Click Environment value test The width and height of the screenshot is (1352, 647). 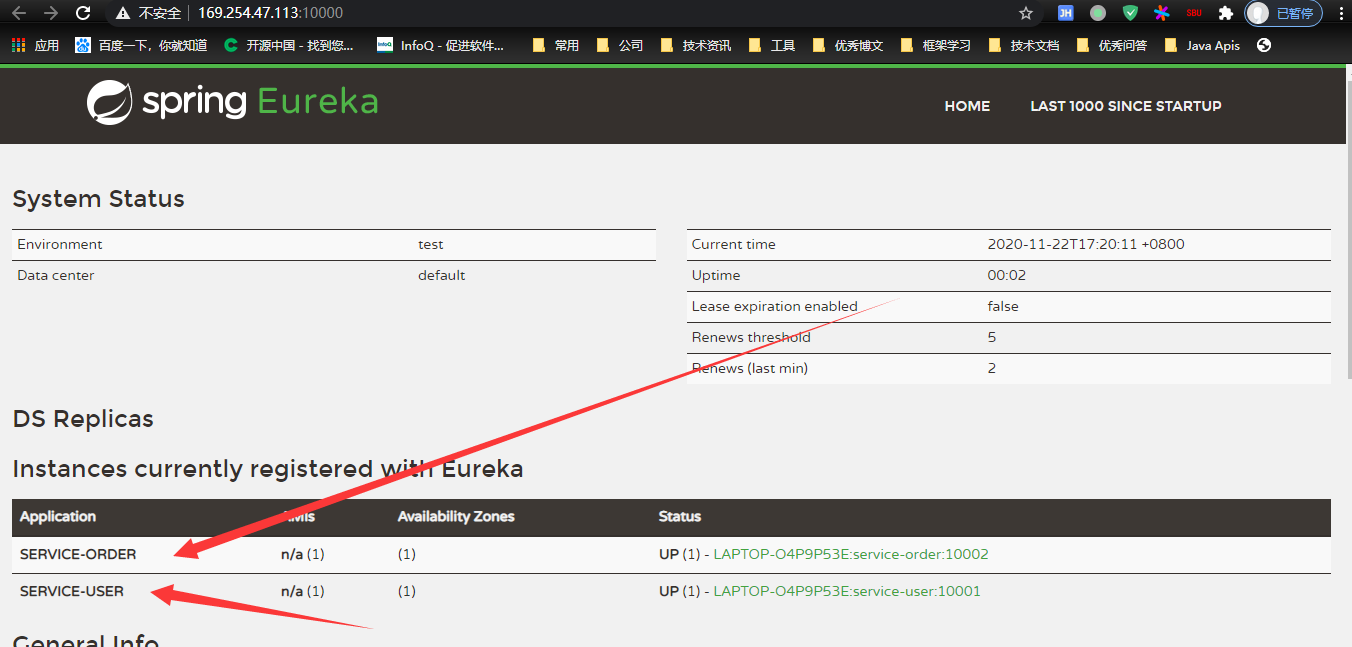coord(431,244)
